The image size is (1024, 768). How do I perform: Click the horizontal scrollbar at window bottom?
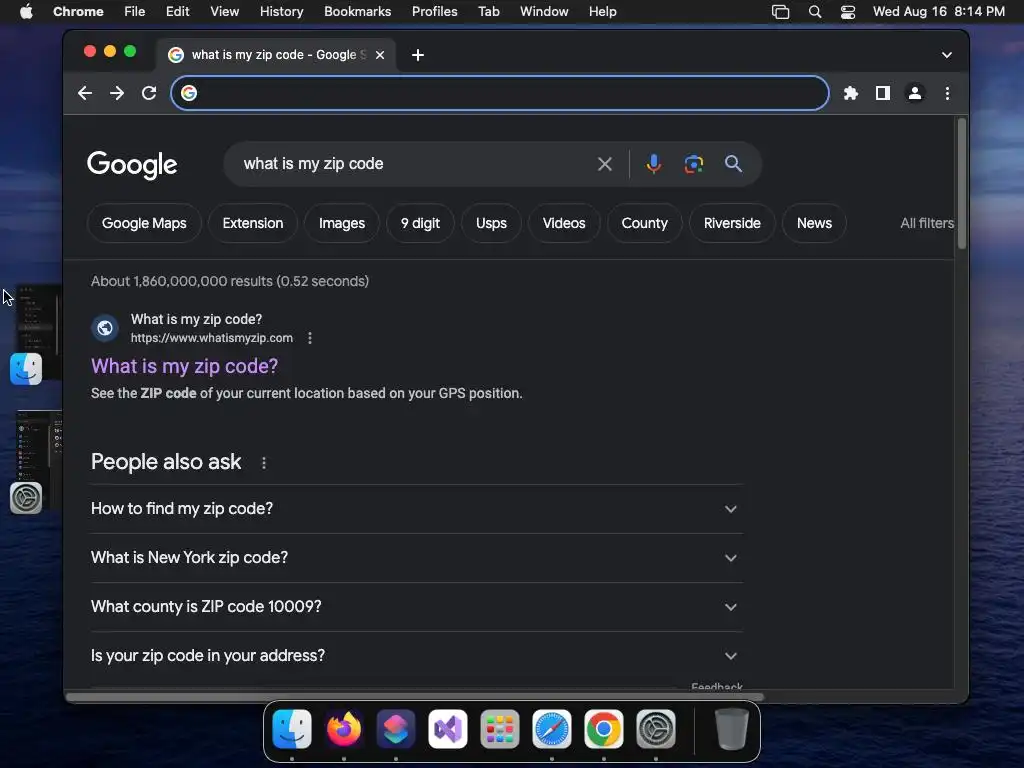point(415,697)
